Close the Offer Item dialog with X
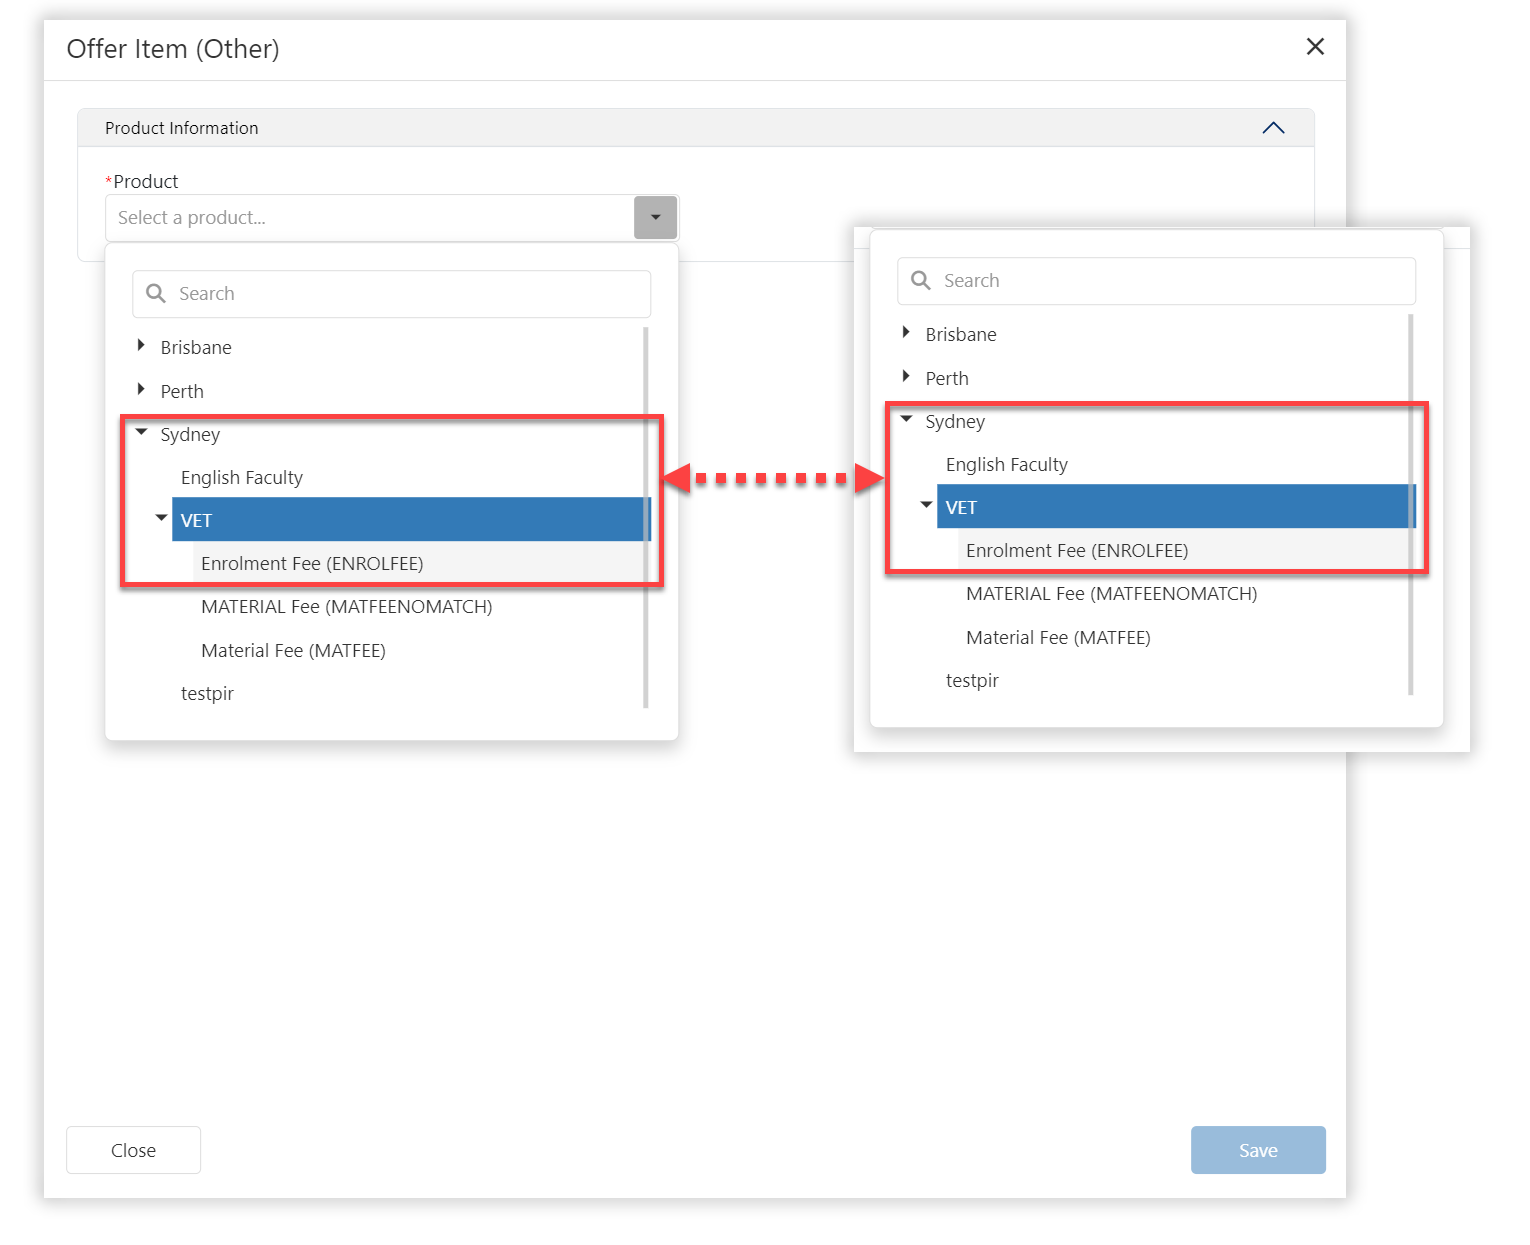Screen dimensions: 1530x1245 [1315, 47]
